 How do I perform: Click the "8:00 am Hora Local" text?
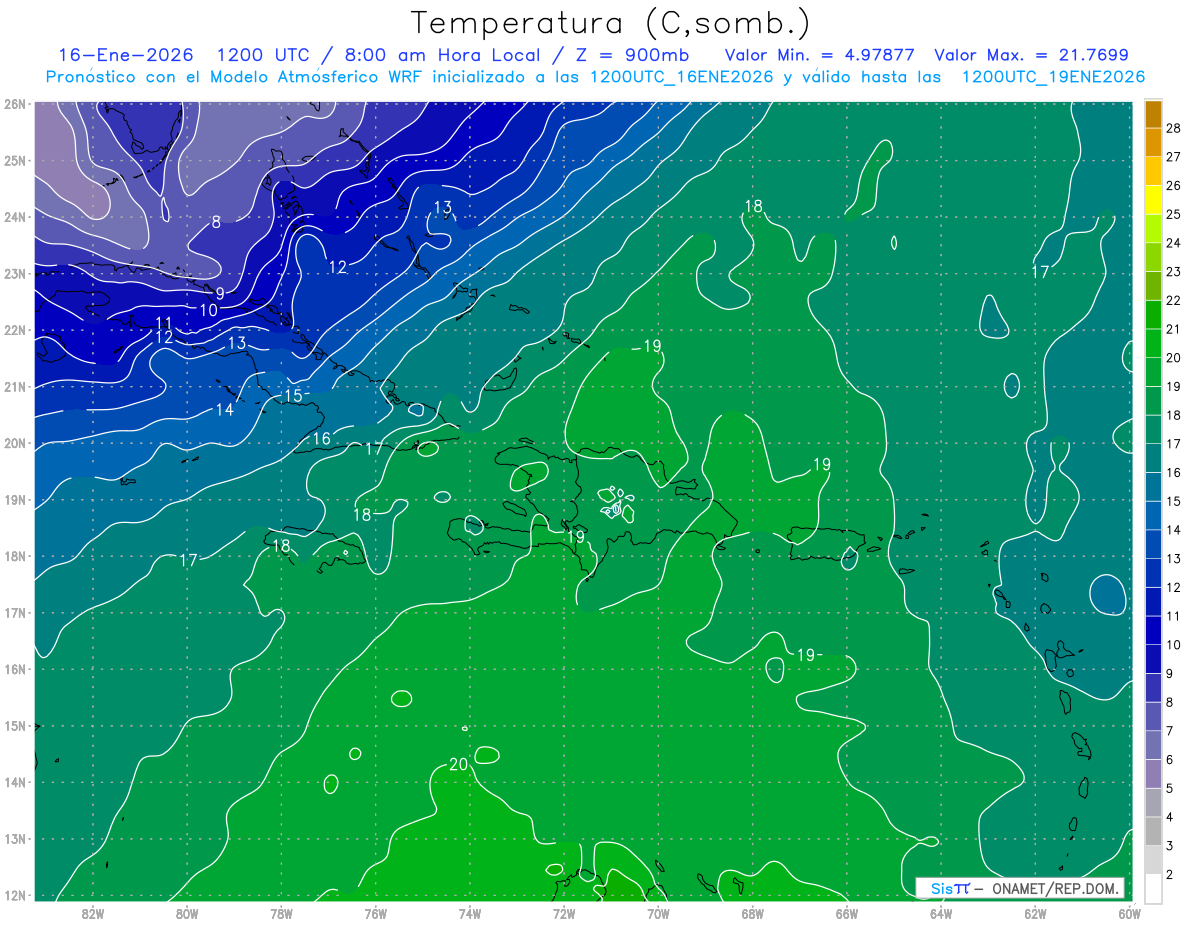[441, 55]
